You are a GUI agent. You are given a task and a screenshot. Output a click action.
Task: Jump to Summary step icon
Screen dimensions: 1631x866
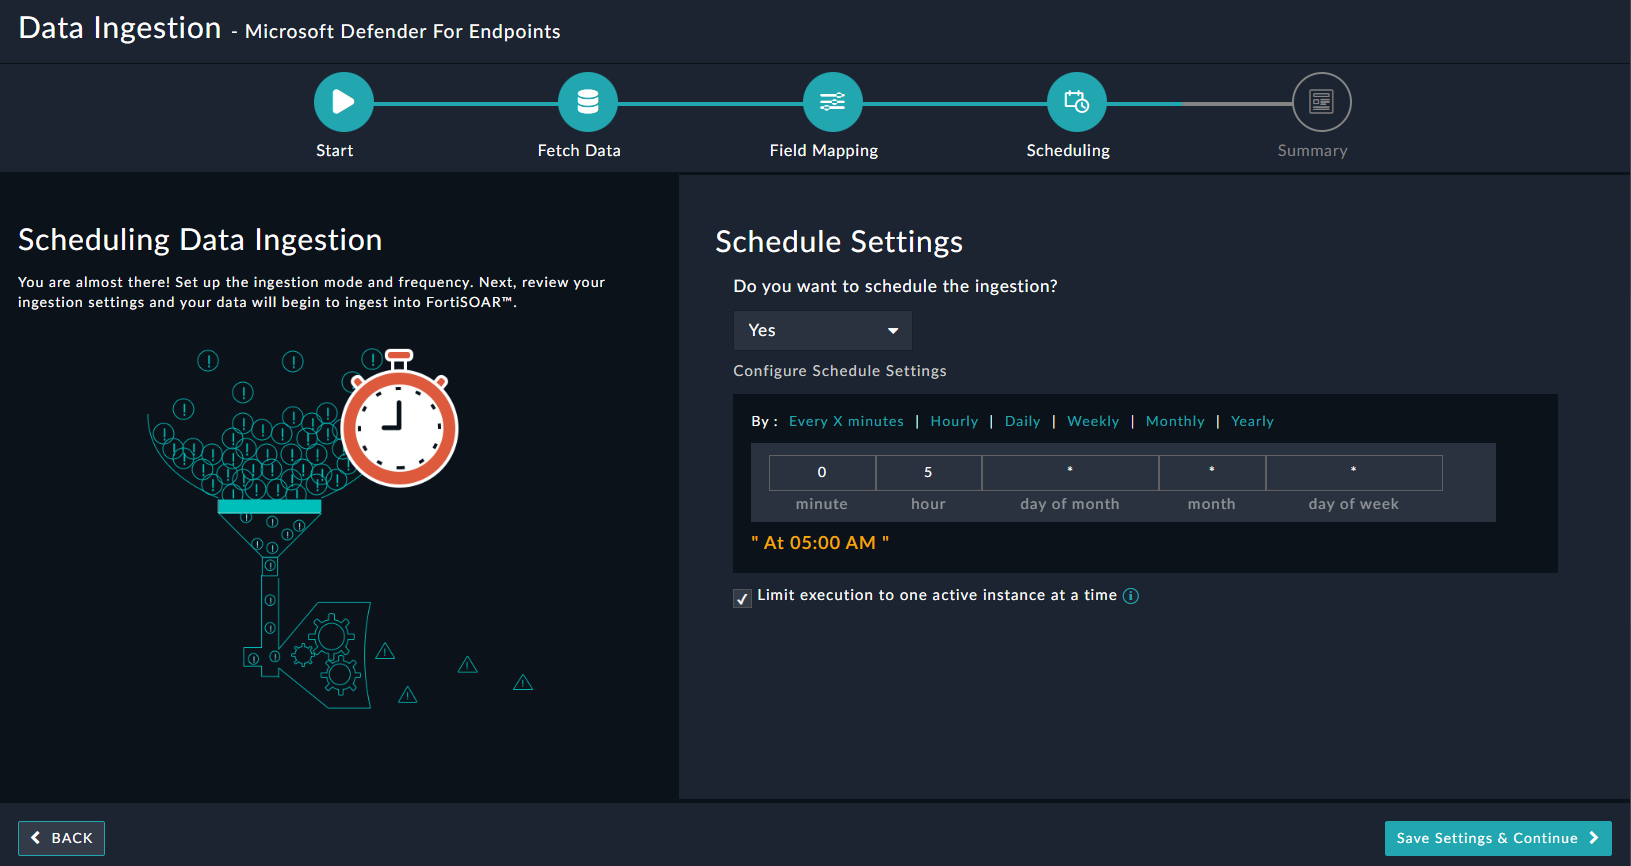pos(1321,102)
